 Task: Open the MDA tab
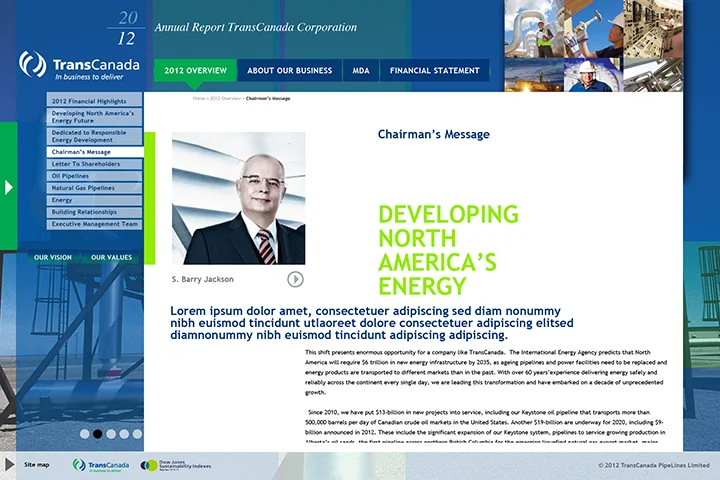361,70
